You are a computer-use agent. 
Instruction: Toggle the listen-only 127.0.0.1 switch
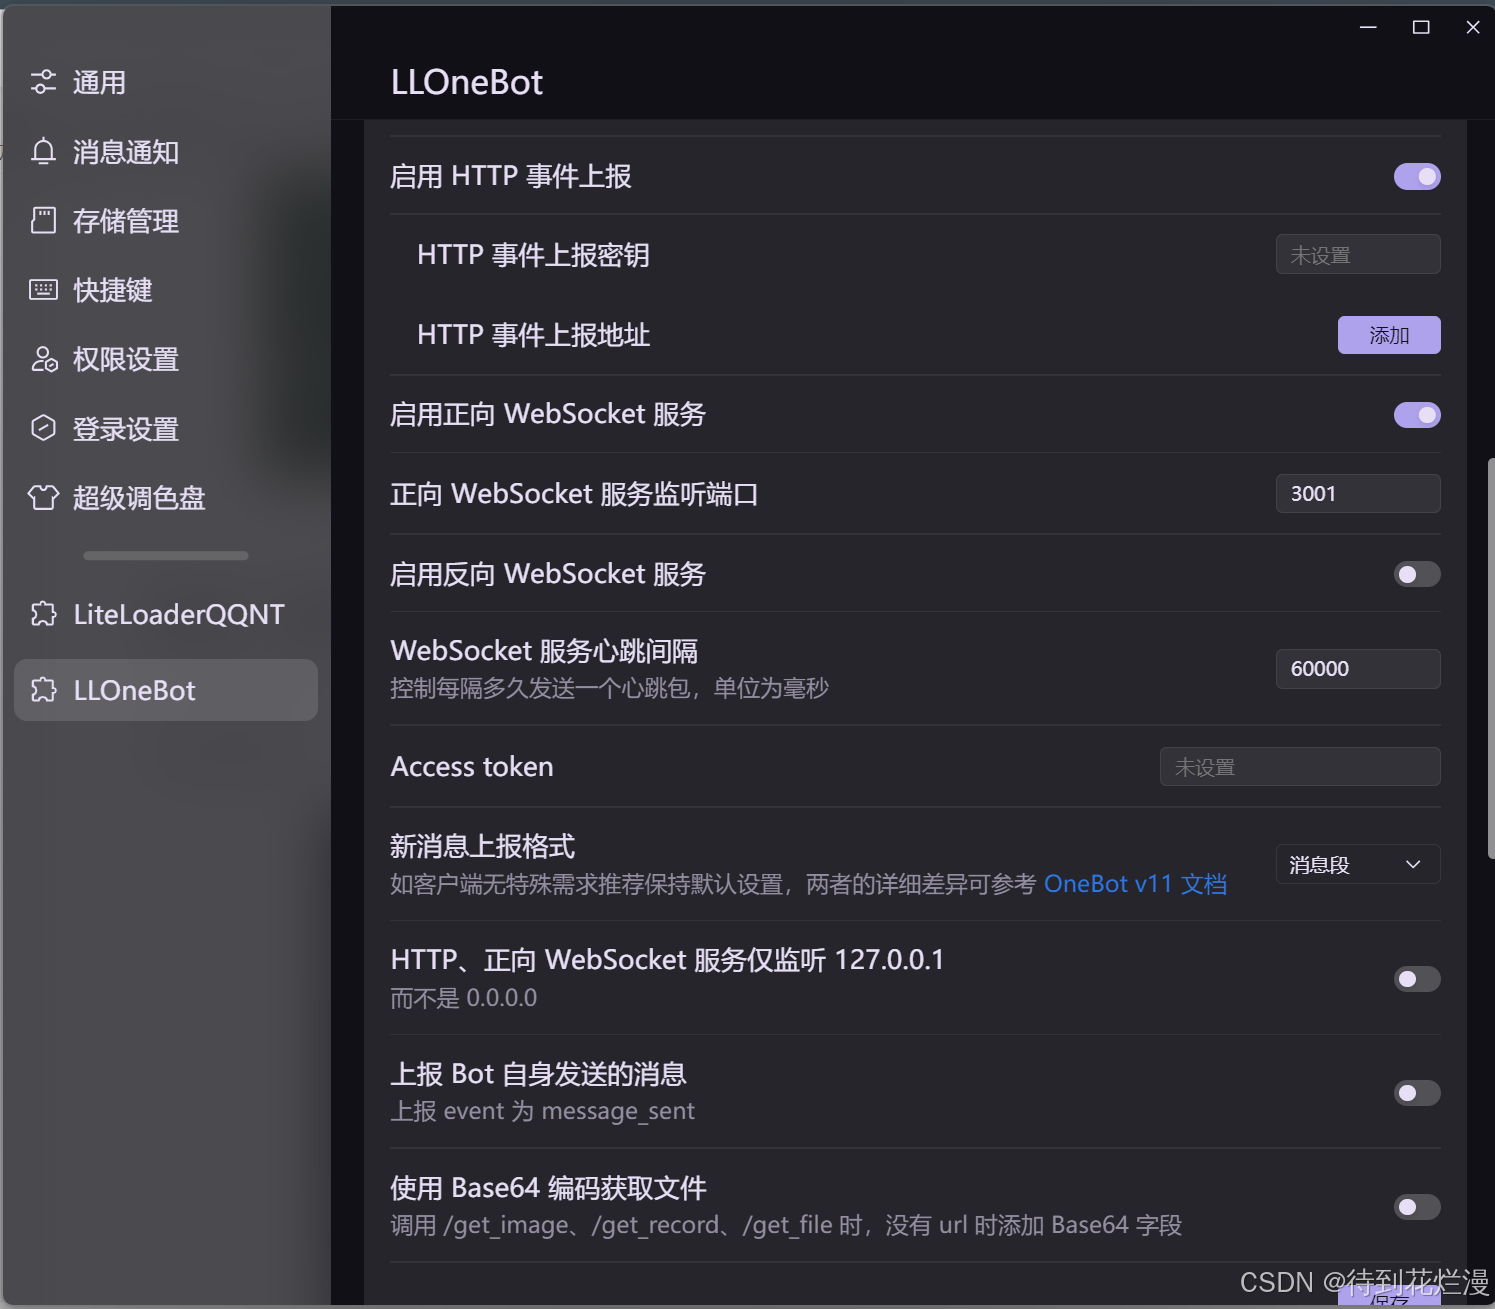coord(1417,979)
